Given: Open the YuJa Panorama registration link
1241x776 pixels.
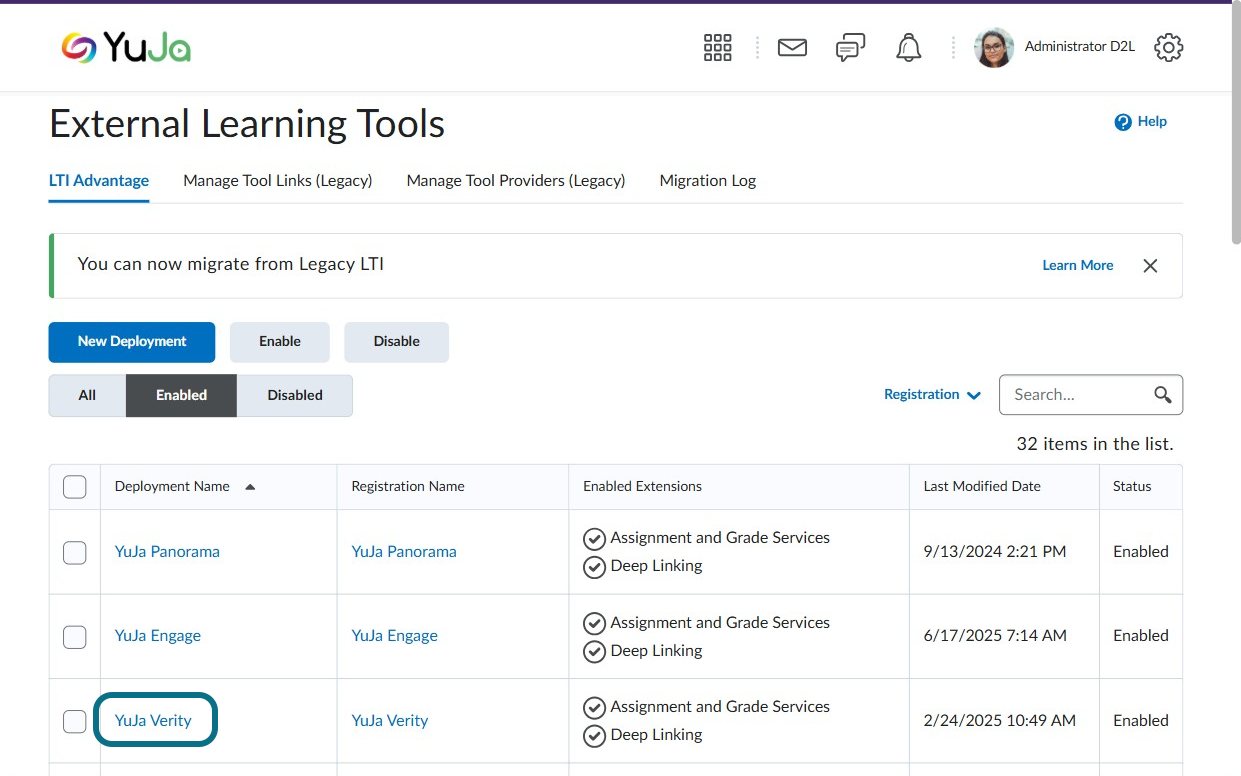Looking at the screenshot, I should point(404,552).
